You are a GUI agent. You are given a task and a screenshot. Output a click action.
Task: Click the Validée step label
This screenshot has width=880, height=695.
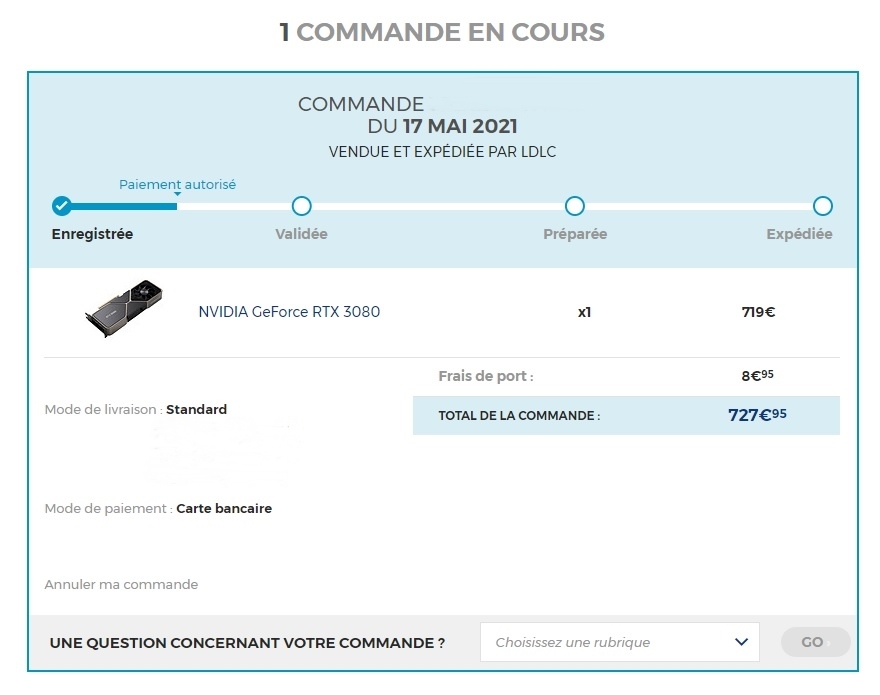(x=301, y=234)
